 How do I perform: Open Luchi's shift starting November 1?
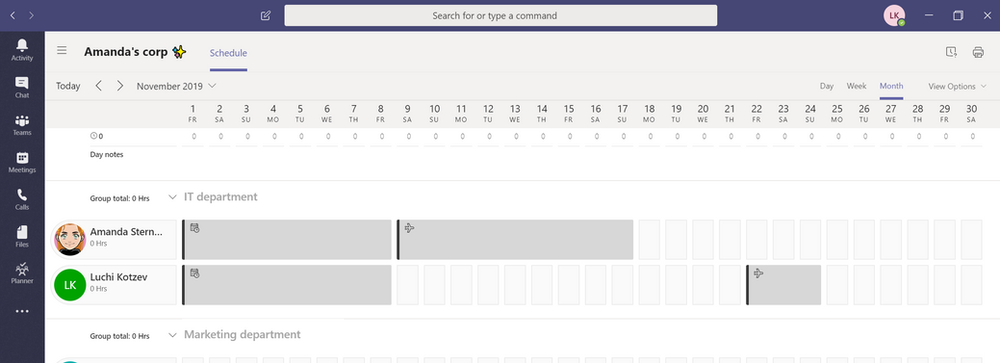coord(286,285)
